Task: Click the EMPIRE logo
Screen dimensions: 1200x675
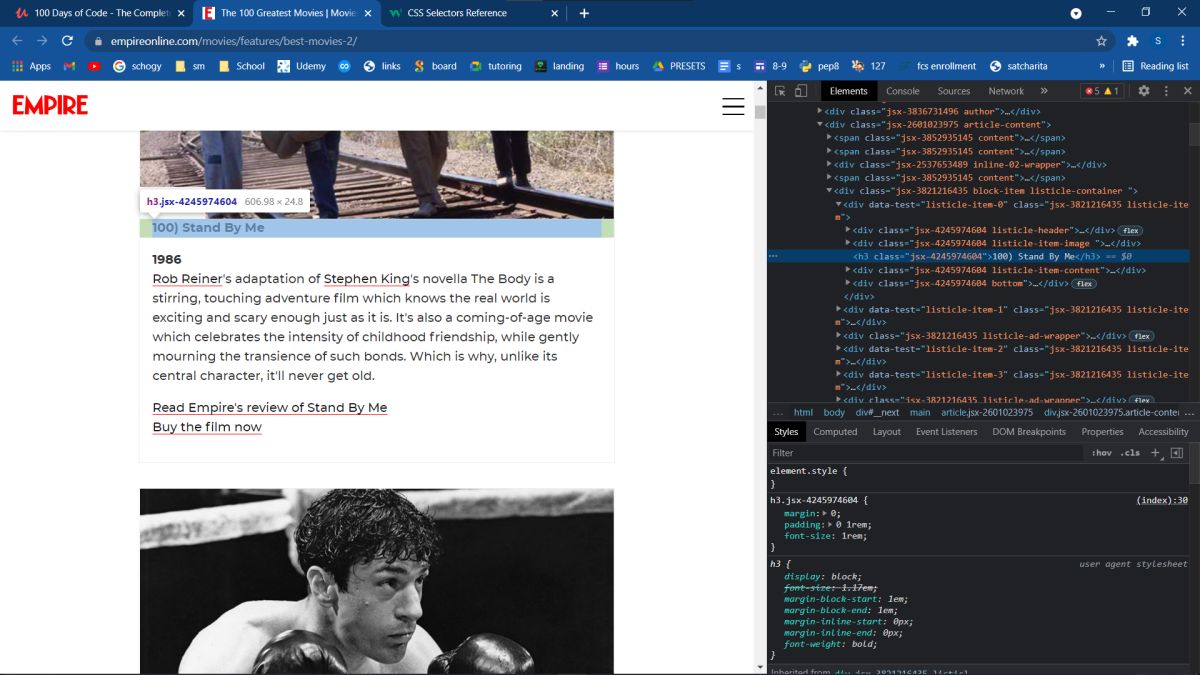Action: pyautogui.click(x=50, y=105)
